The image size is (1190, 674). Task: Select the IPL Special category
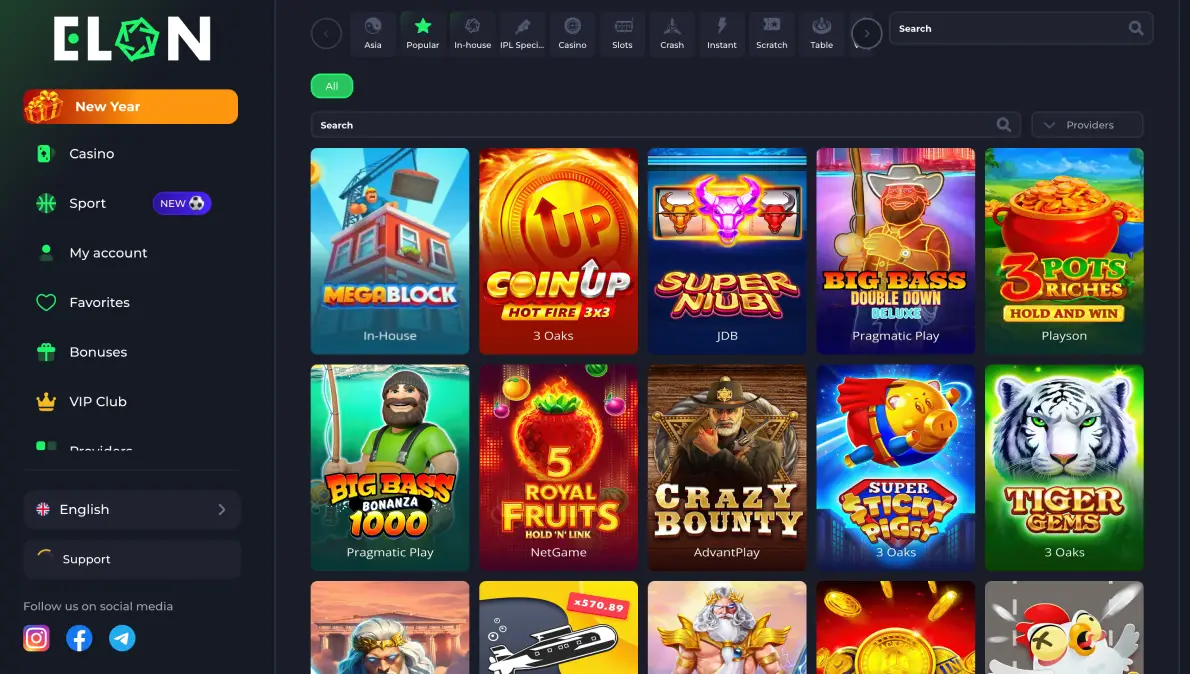pos(522,33)
